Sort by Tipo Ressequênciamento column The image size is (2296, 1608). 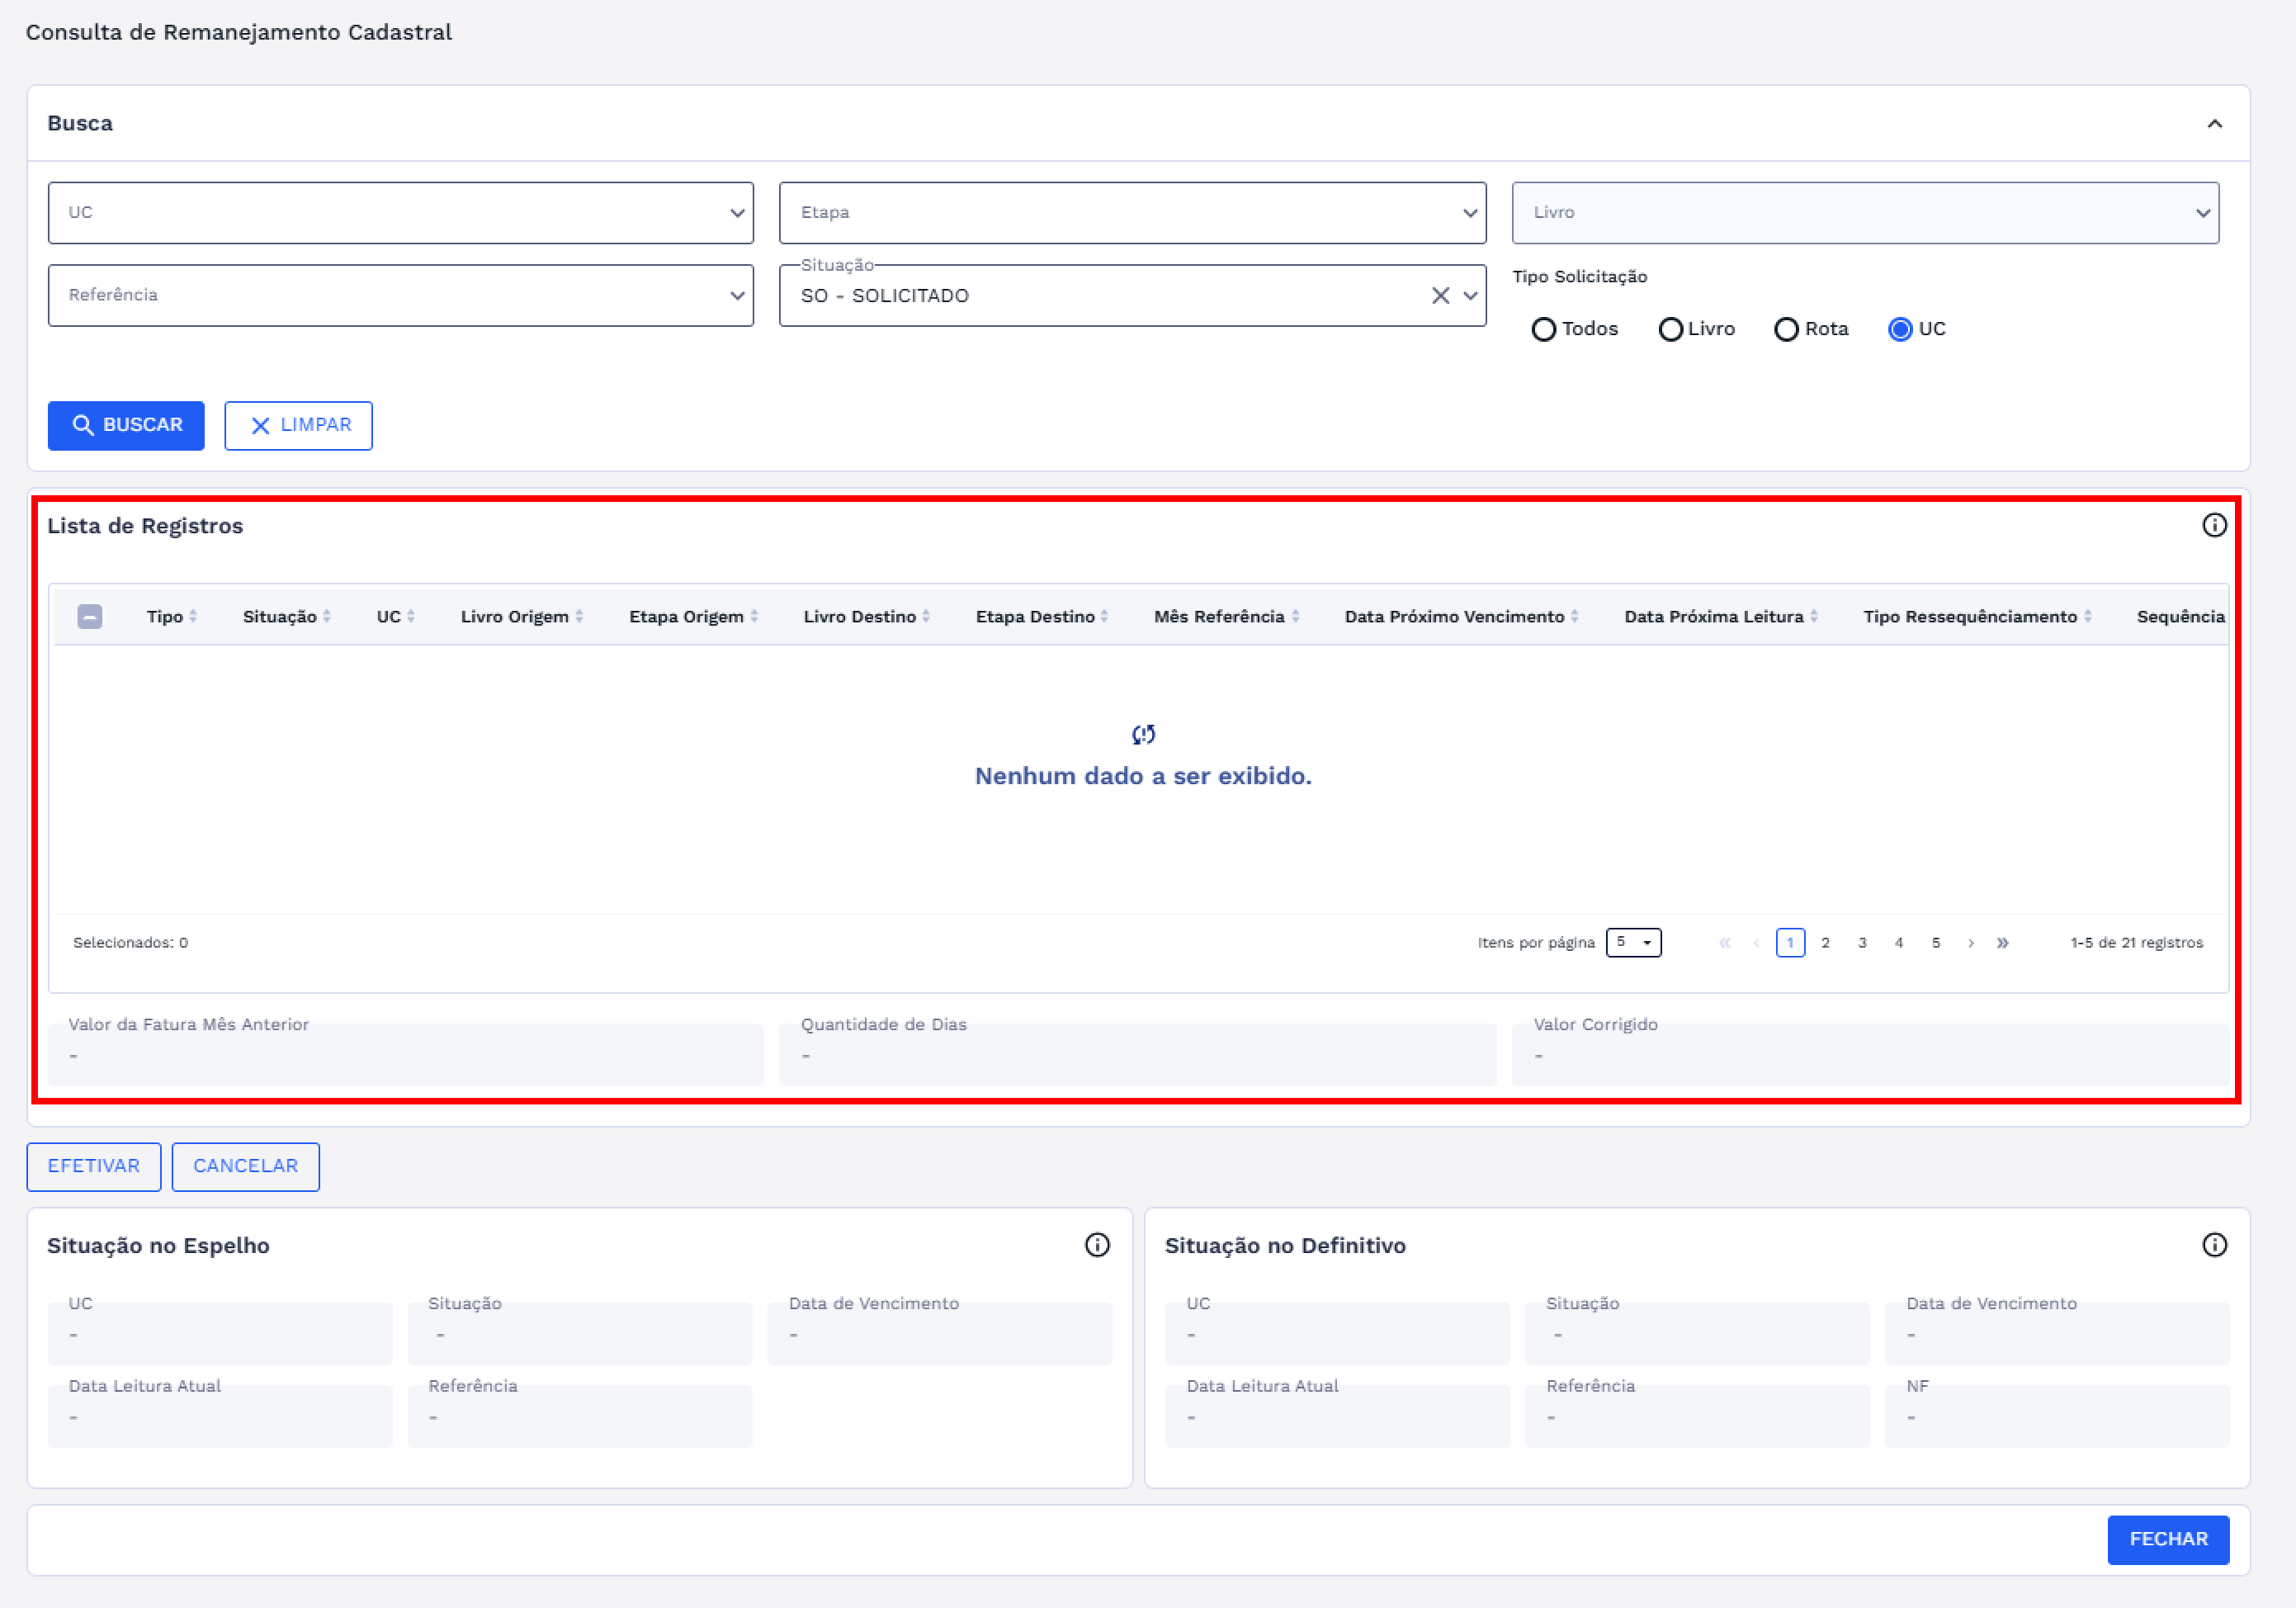1977,616
